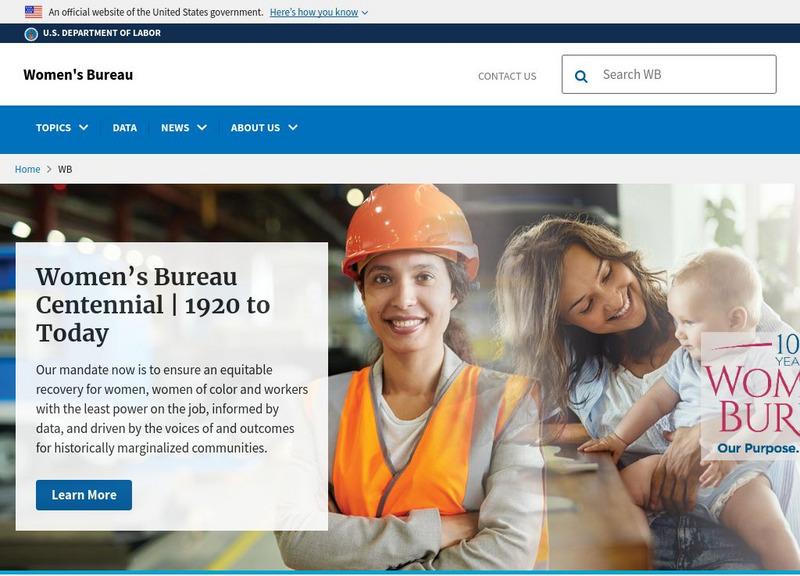Open the Topics menu
Viewport: 800px width, 576px height.
pyautogui.click(x=53, y=128)
